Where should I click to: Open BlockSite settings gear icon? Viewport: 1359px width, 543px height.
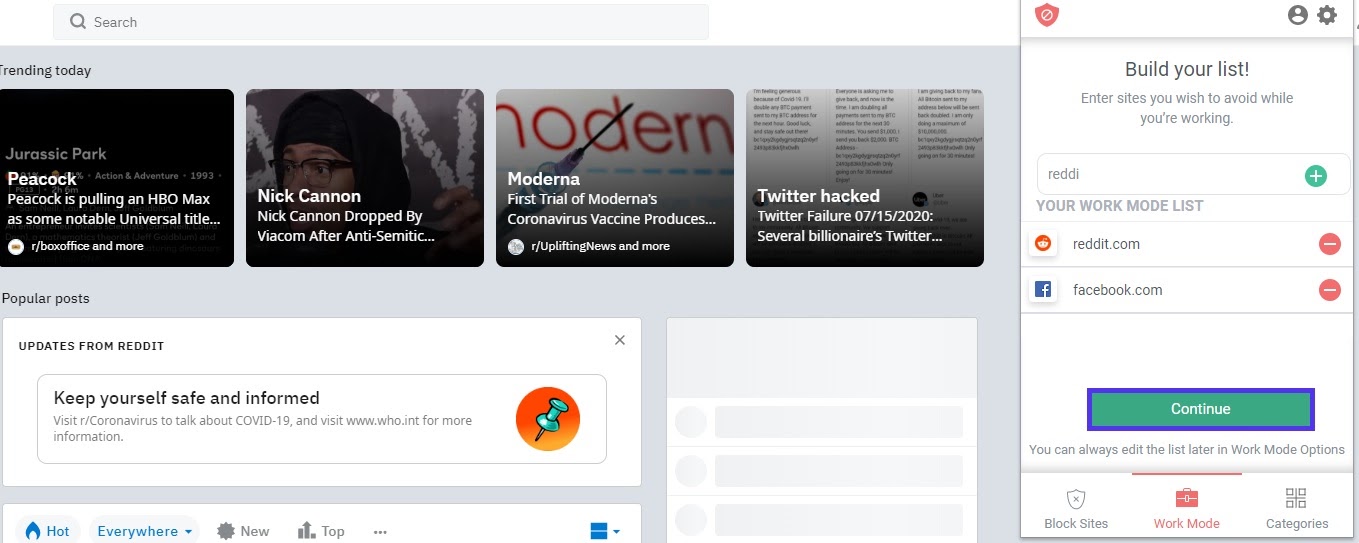click(x=1327, y=15)
